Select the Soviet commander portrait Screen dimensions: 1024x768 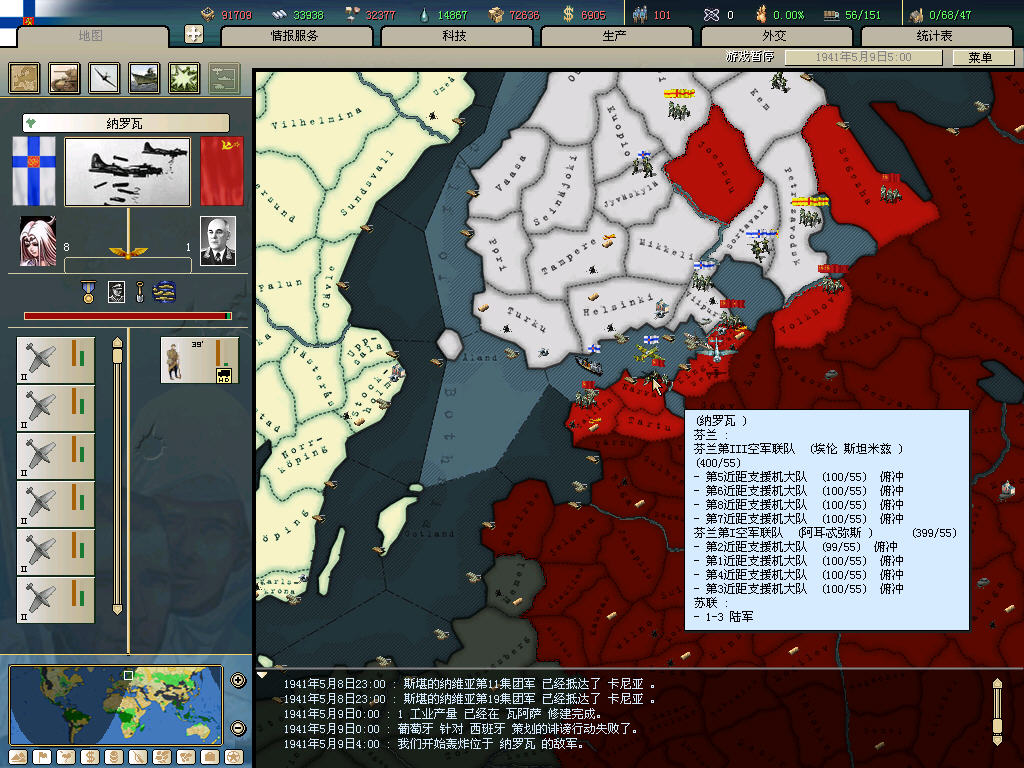point(217,241)
